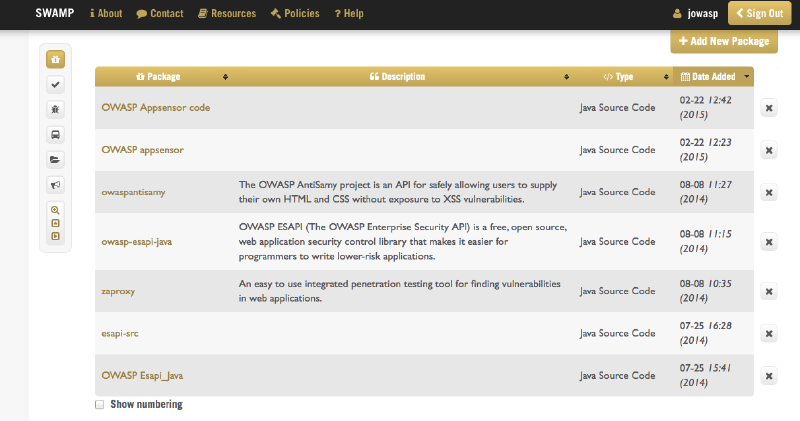Screen dimensions: 800x421
Task: Click the date 02-22 12:42 (2015)
Action: (x=706, y=107)
